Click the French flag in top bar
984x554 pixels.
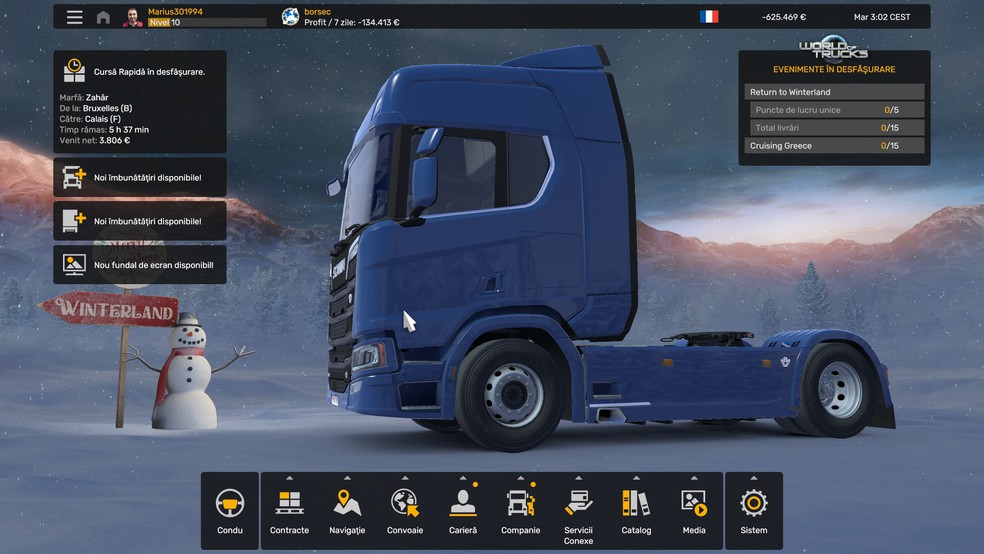709,17
